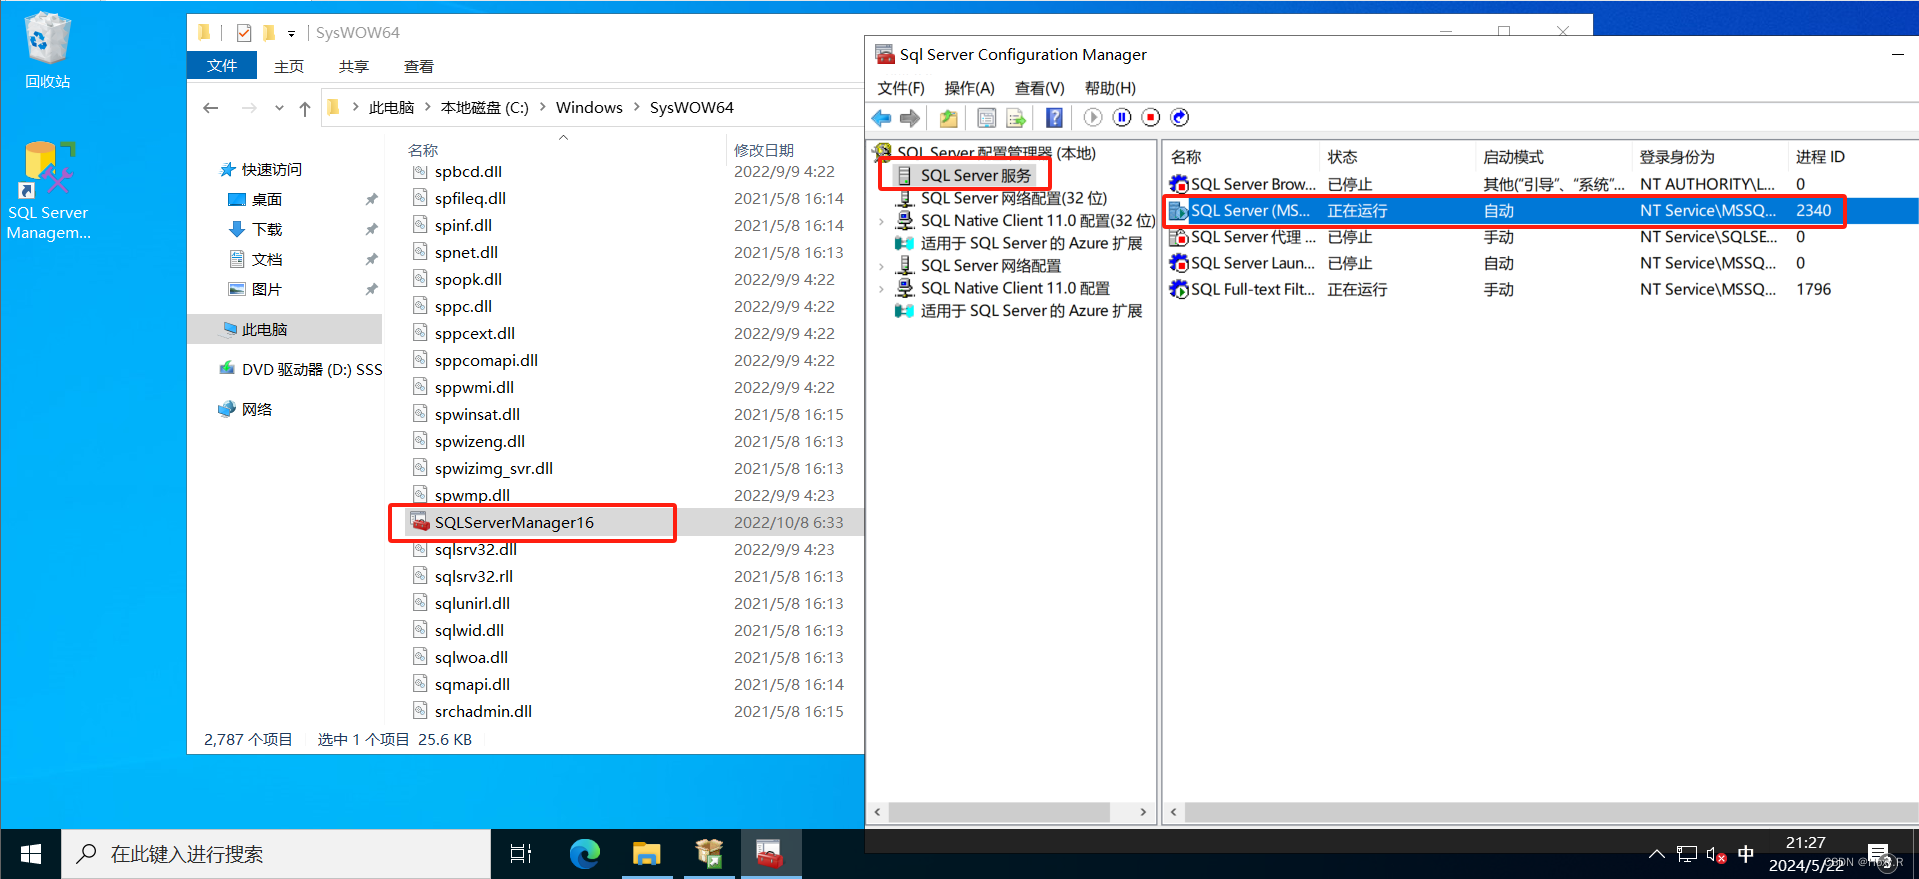Open the 查看(V) menu

coord(1039,88)
